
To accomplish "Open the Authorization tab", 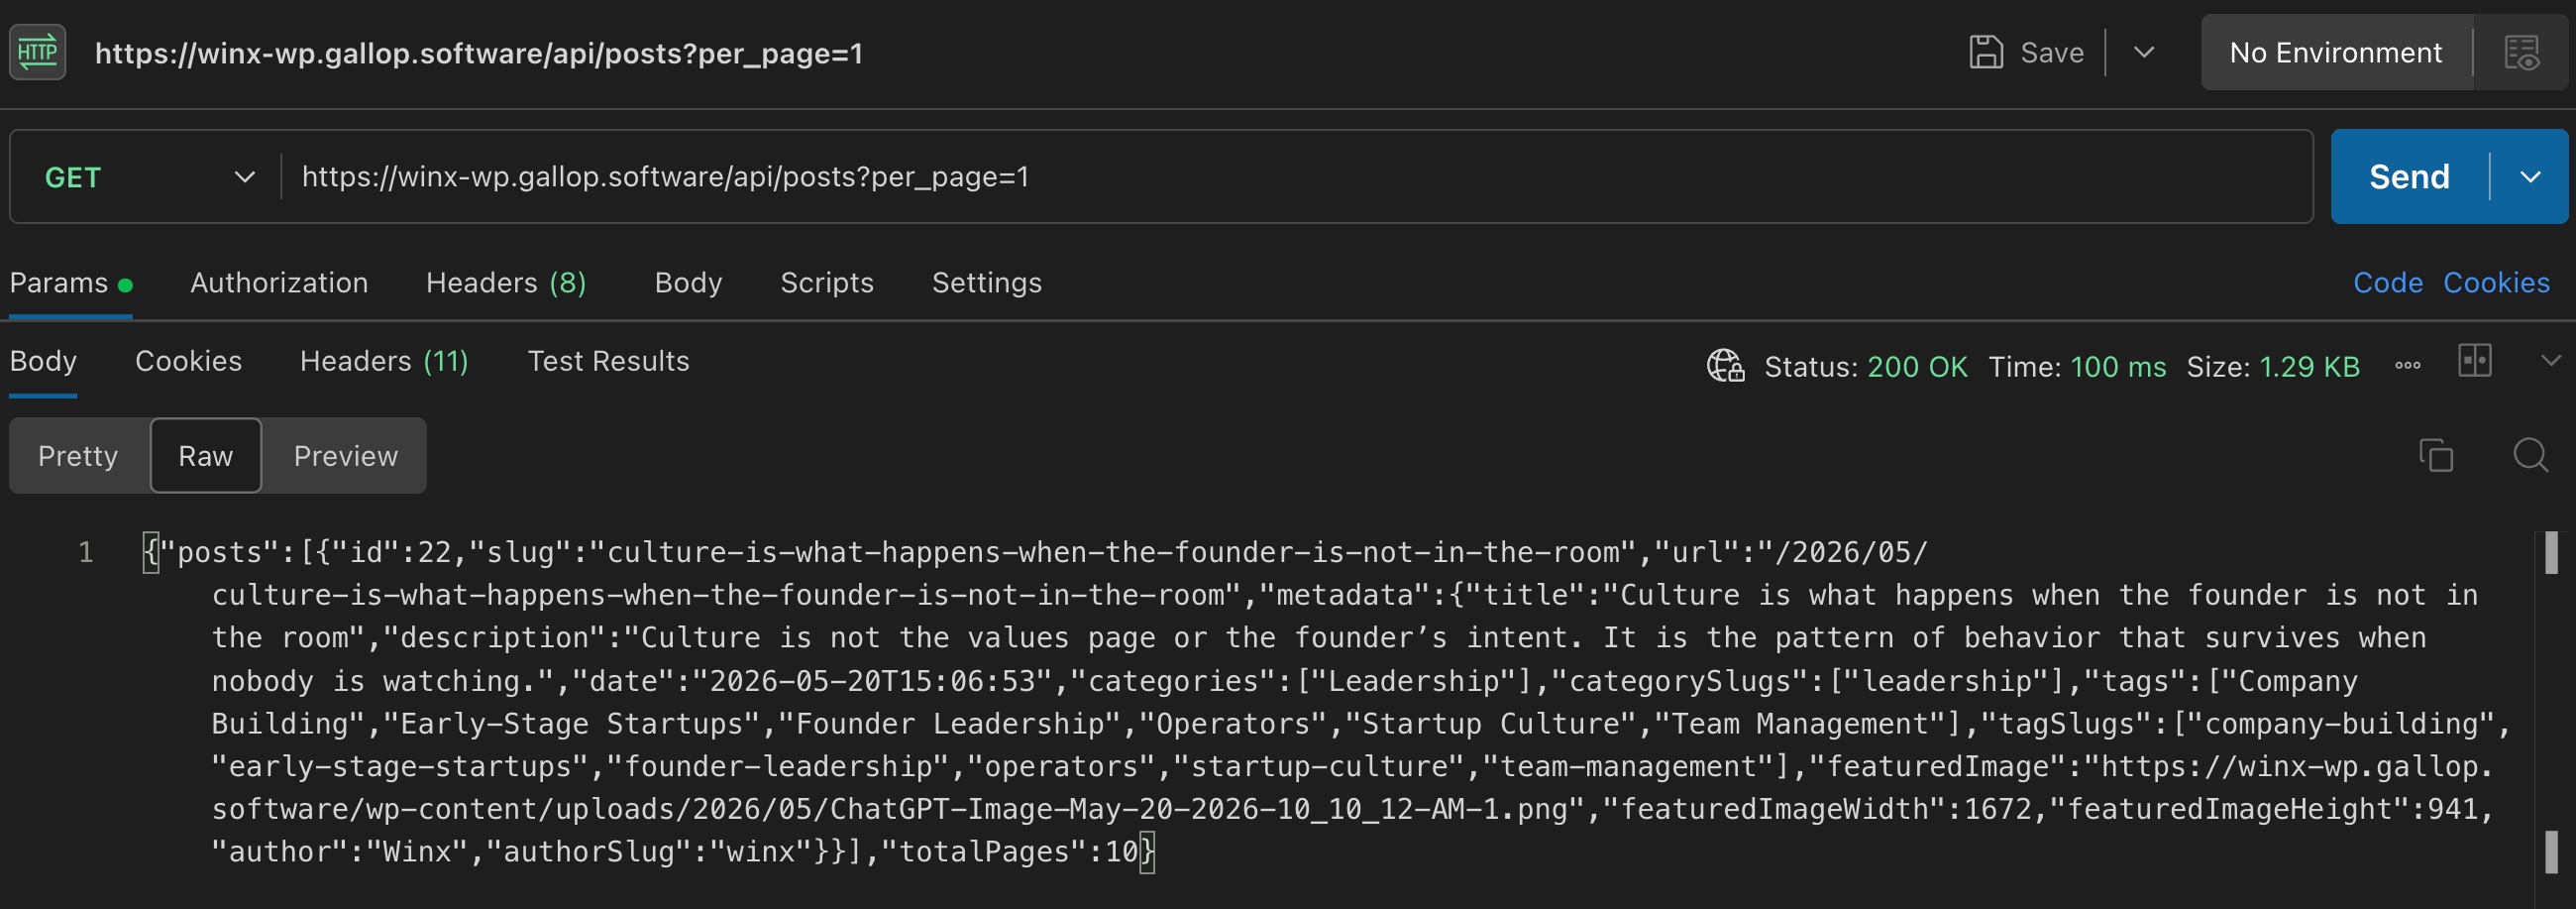I will 279,283.
